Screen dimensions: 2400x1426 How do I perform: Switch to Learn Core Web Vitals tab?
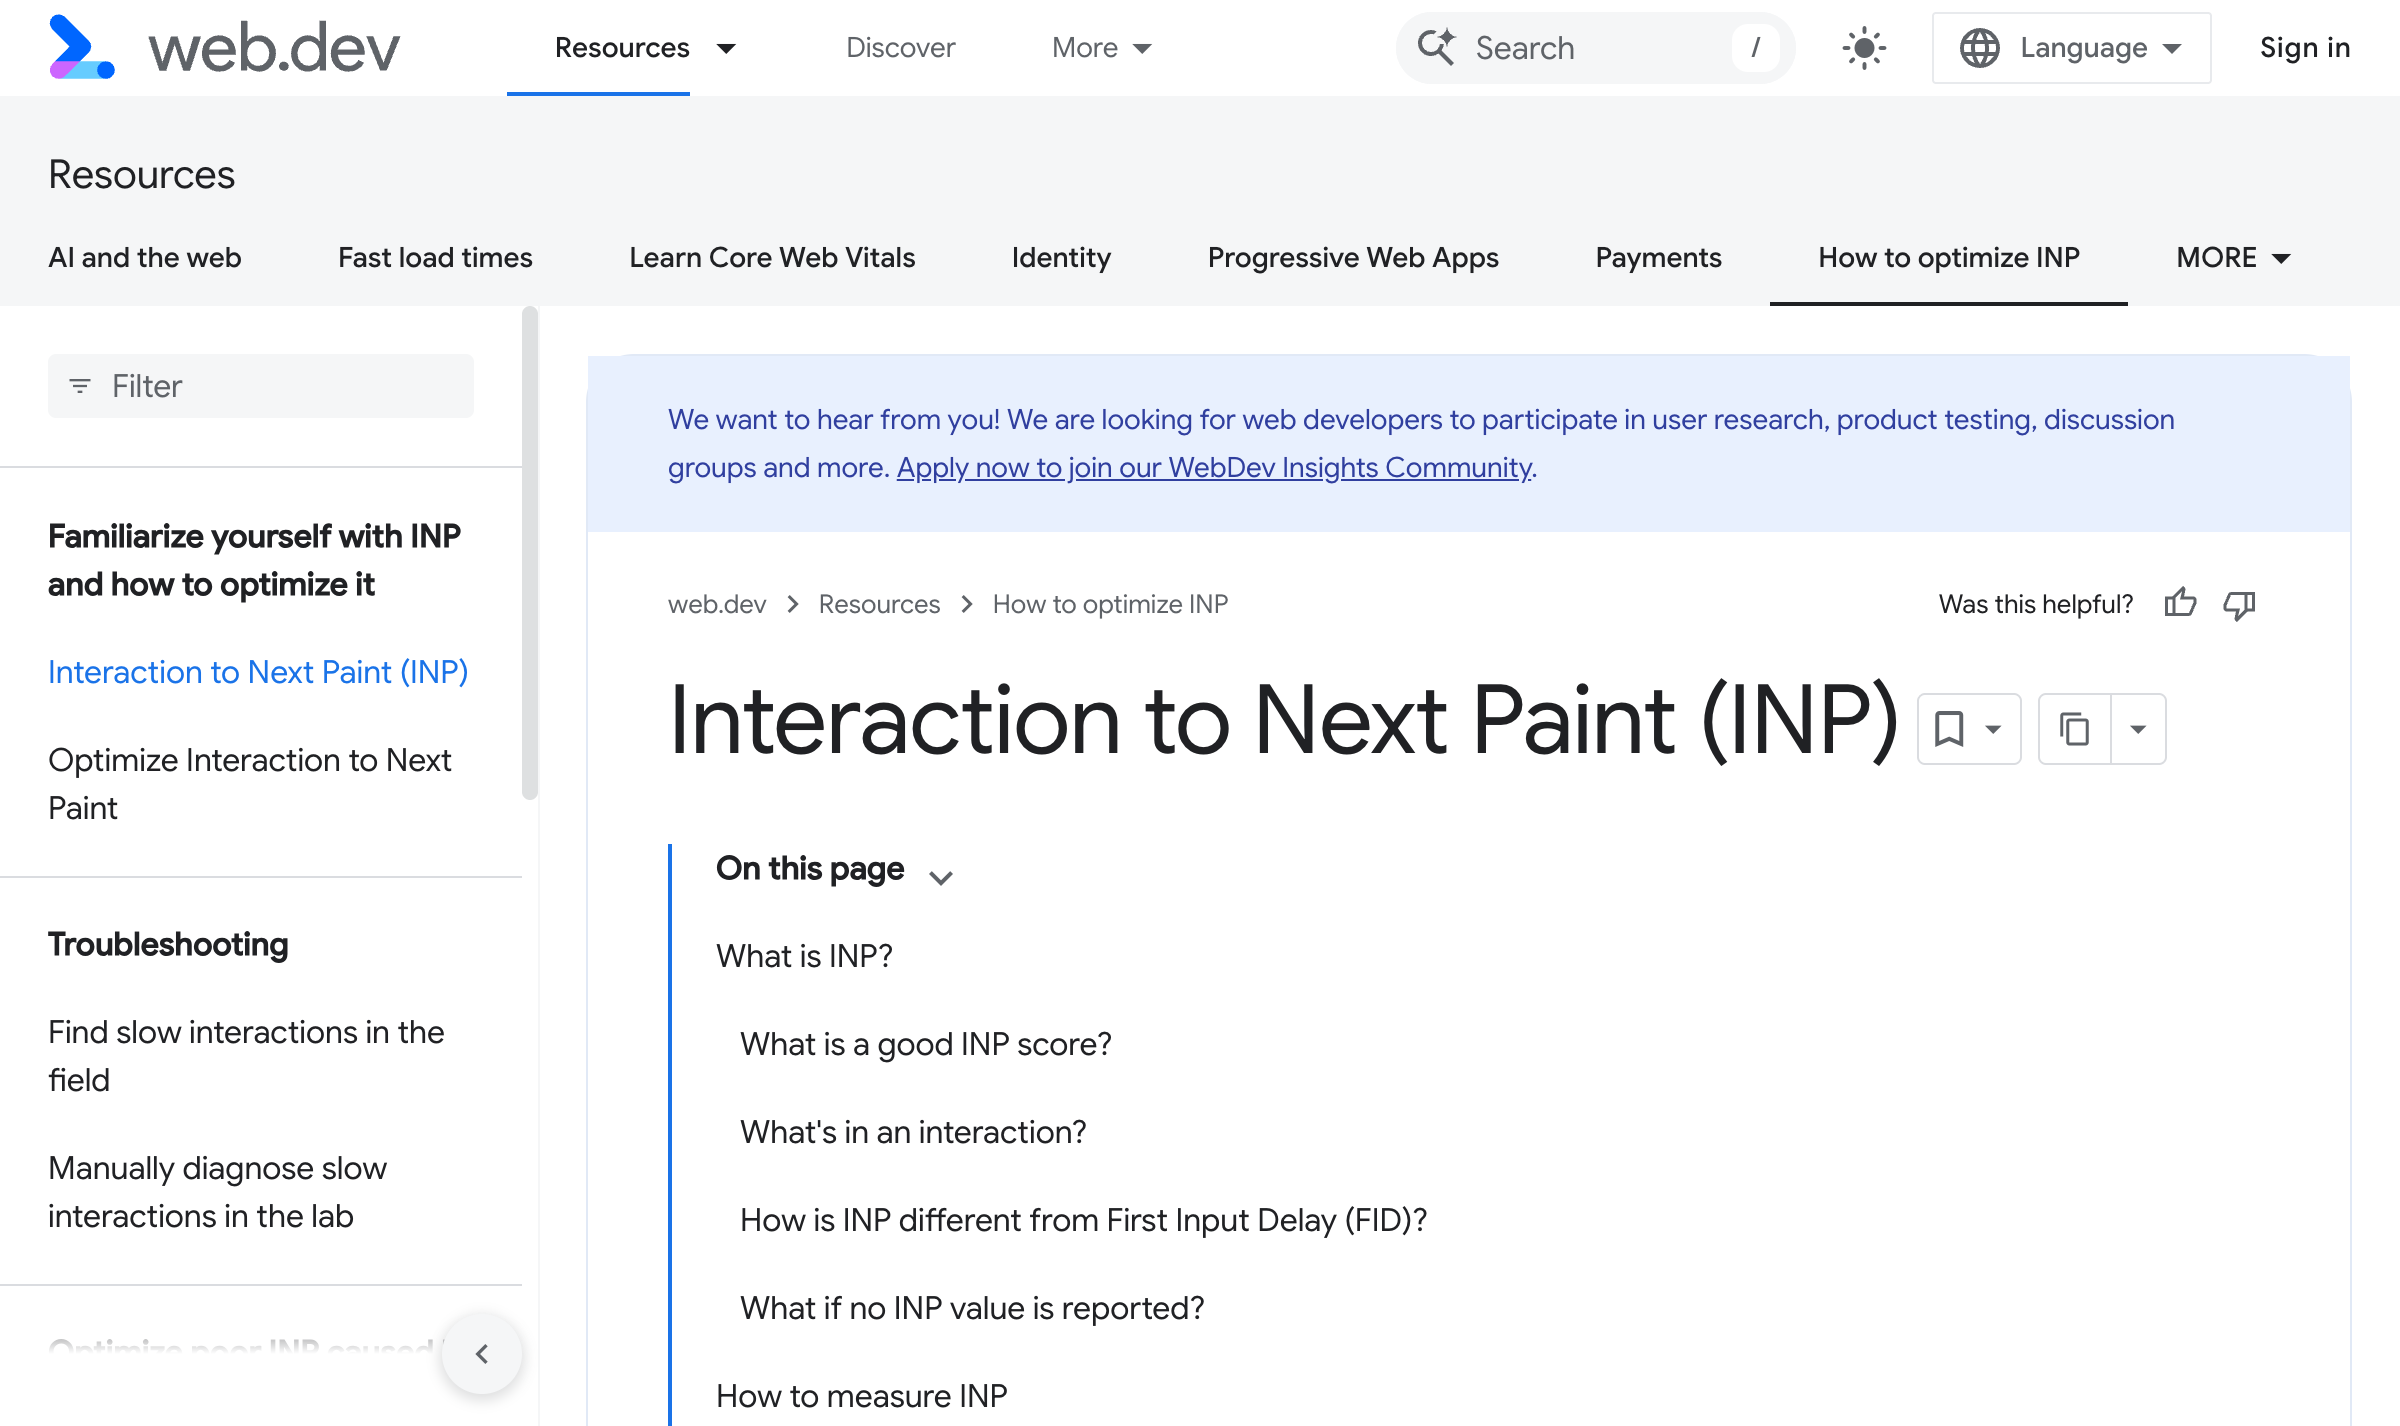772,258
